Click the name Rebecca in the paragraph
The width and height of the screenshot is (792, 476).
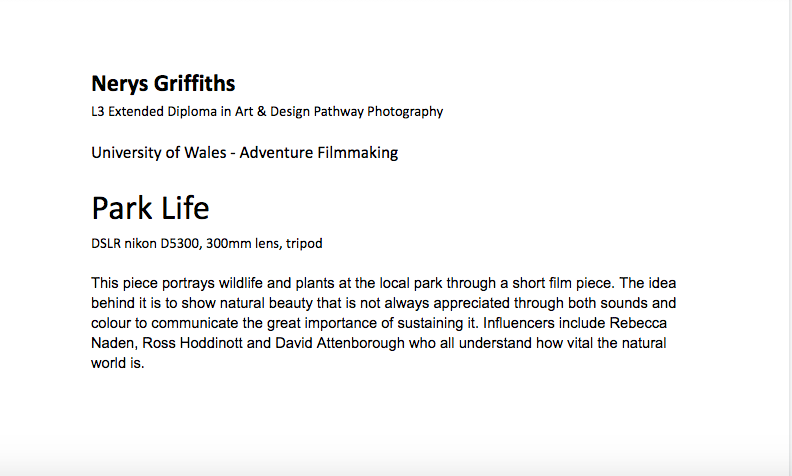coord(638,323)
